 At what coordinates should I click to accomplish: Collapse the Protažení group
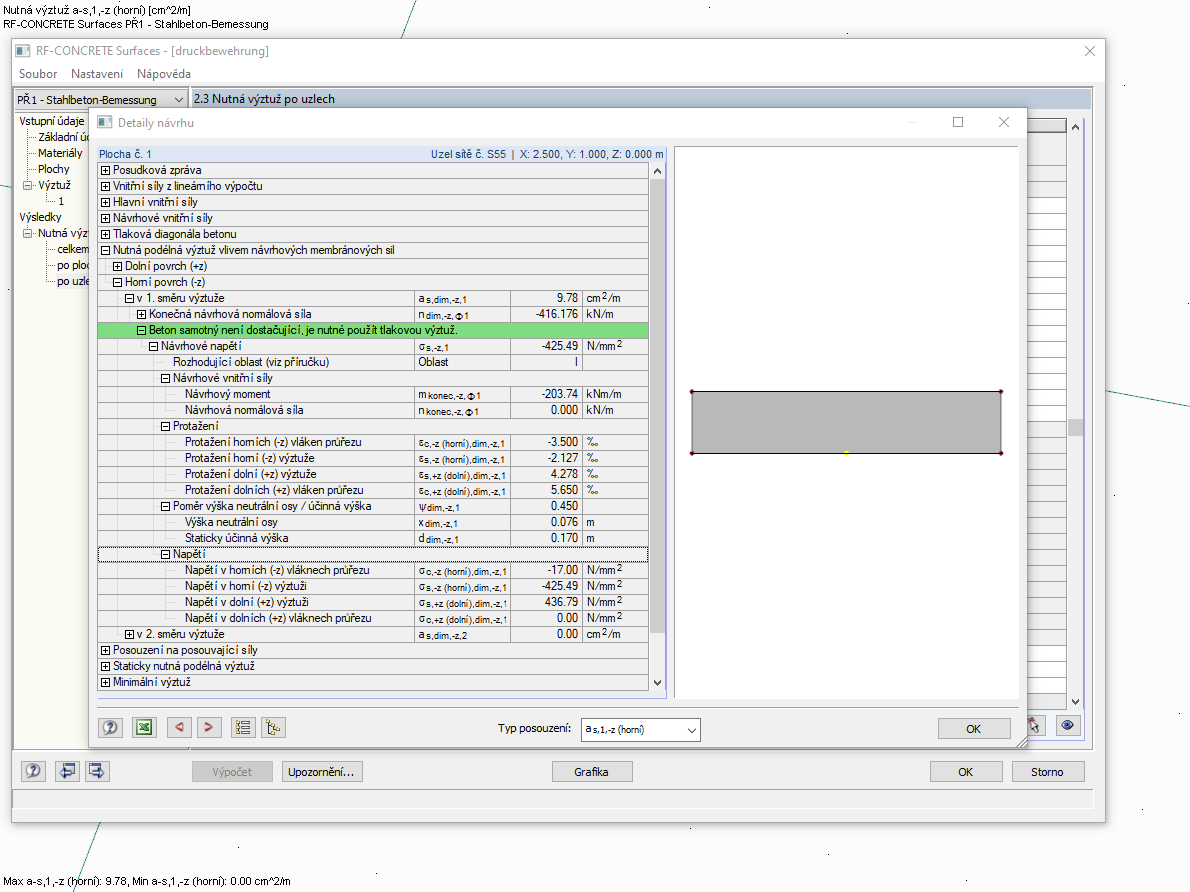click(x=165, y=426)
